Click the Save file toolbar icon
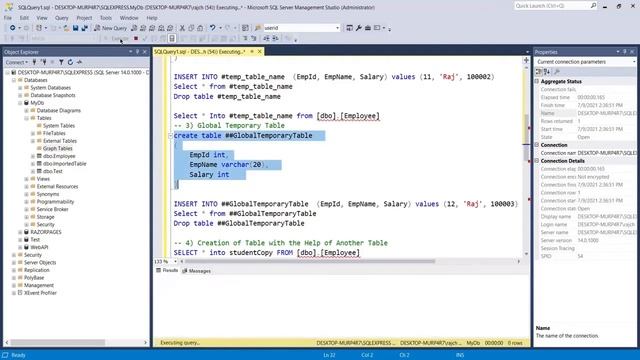640x360 pixels. (x=76, y=28)
